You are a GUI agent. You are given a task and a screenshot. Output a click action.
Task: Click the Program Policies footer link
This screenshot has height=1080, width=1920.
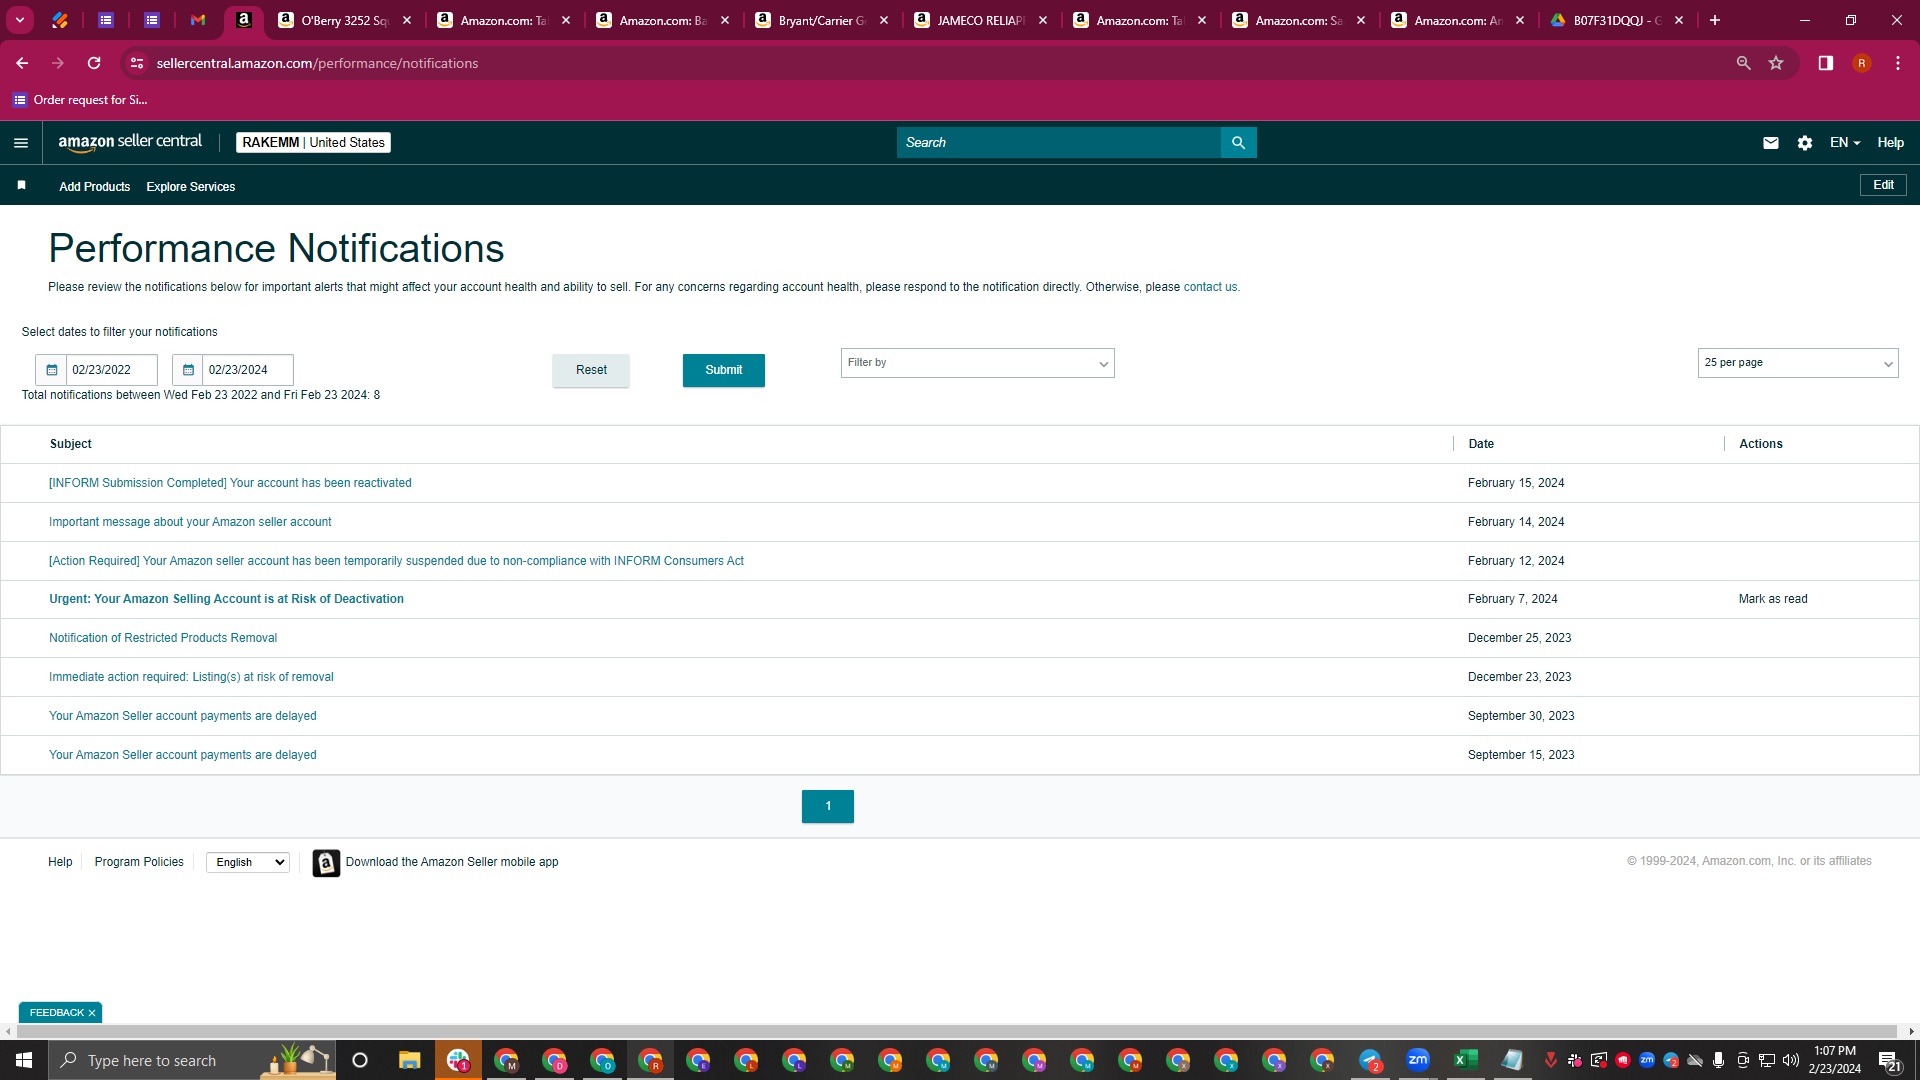click(x=139, y=862)
